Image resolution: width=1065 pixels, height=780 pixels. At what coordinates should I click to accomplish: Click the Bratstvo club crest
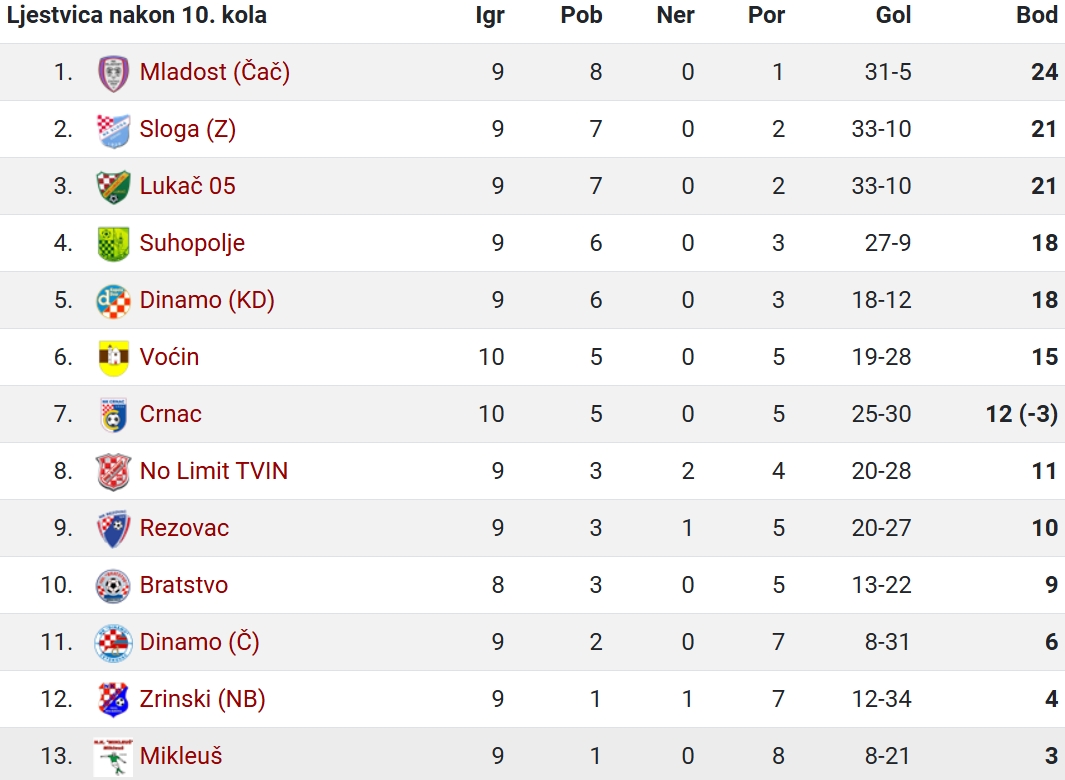click(113, 586)
